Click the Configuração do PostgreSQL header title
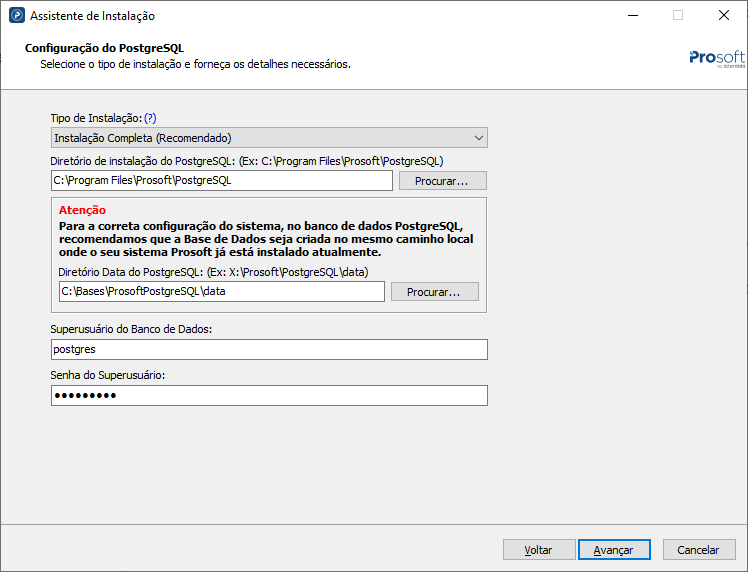The width and height of the screenshot is (748, 572). (104, 48)
